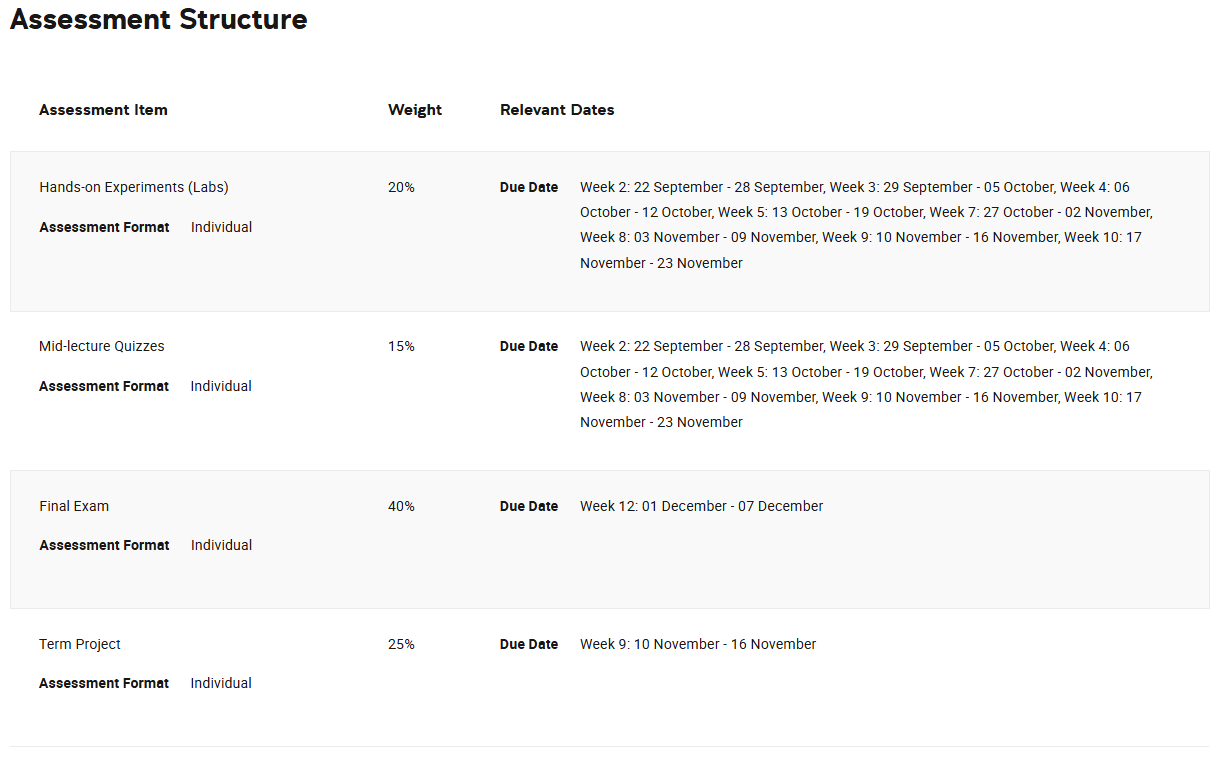Click the Weight column header
The width and height of the screenshot is (1223, 763).
click(414, 110)
